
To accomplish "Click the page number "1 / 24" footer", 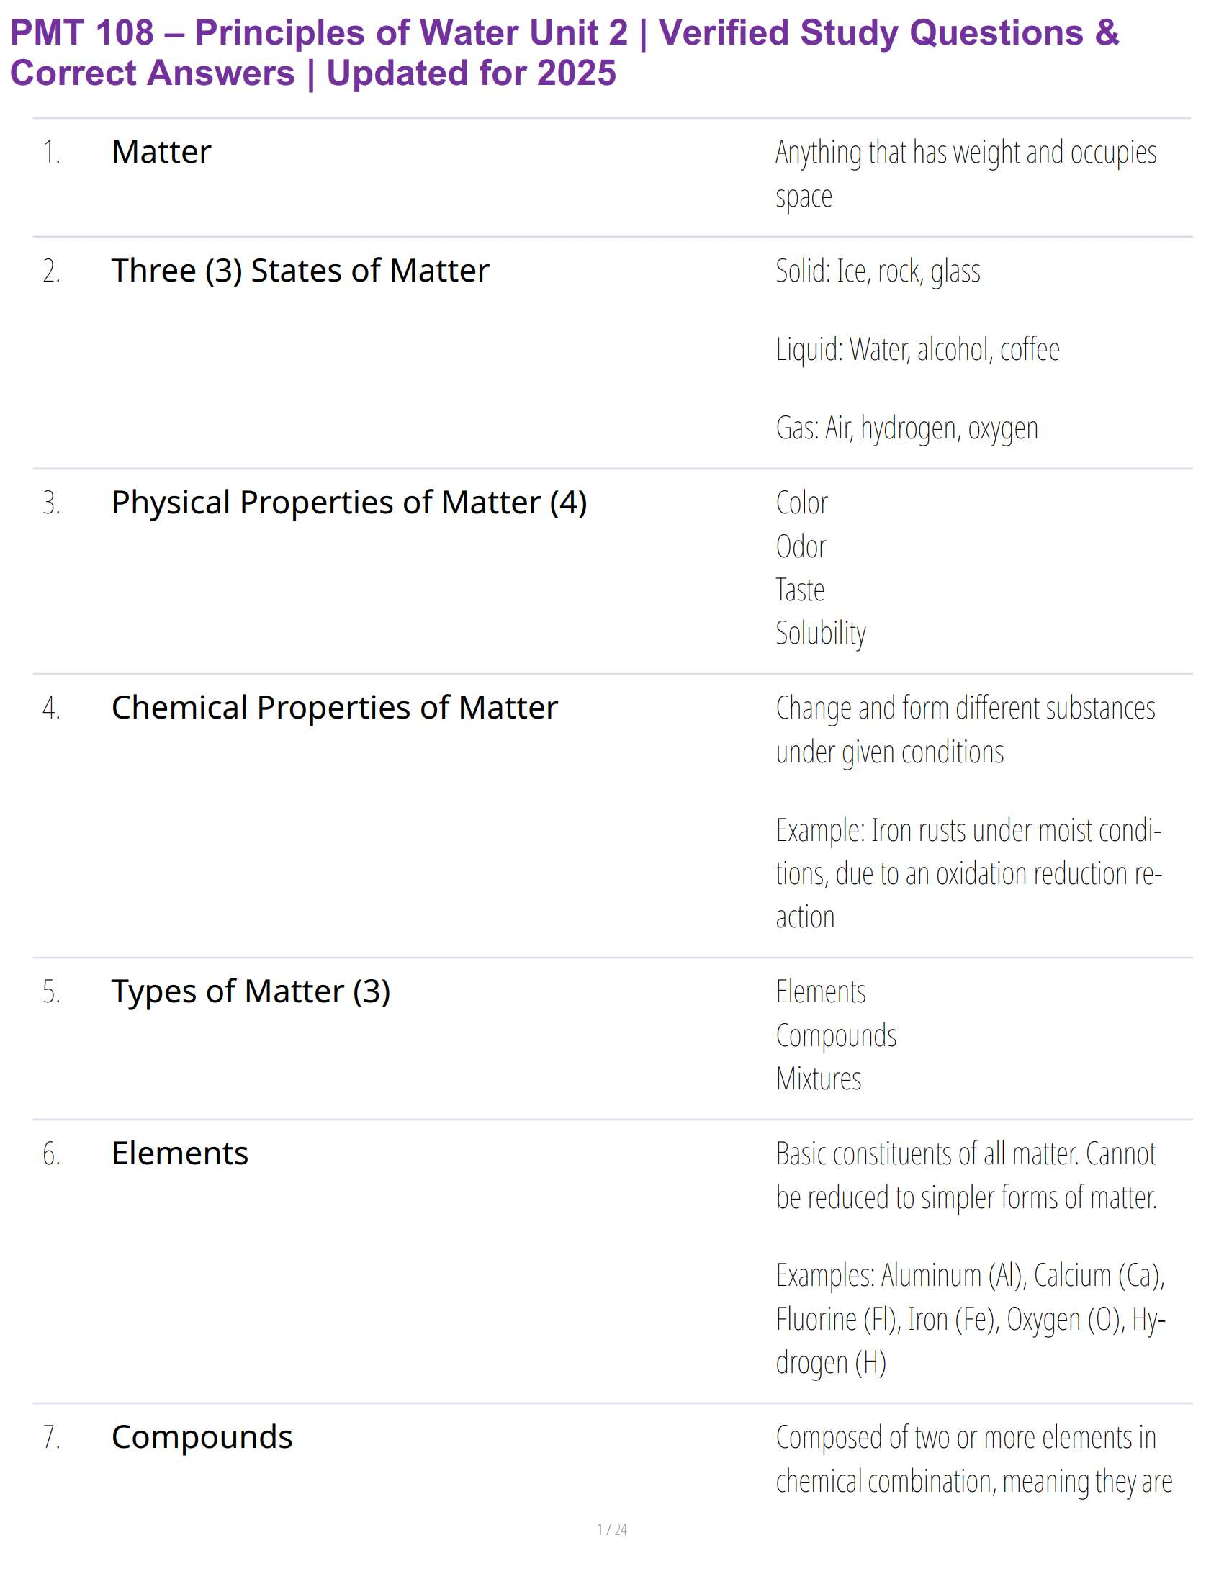I will (612, 1529).
